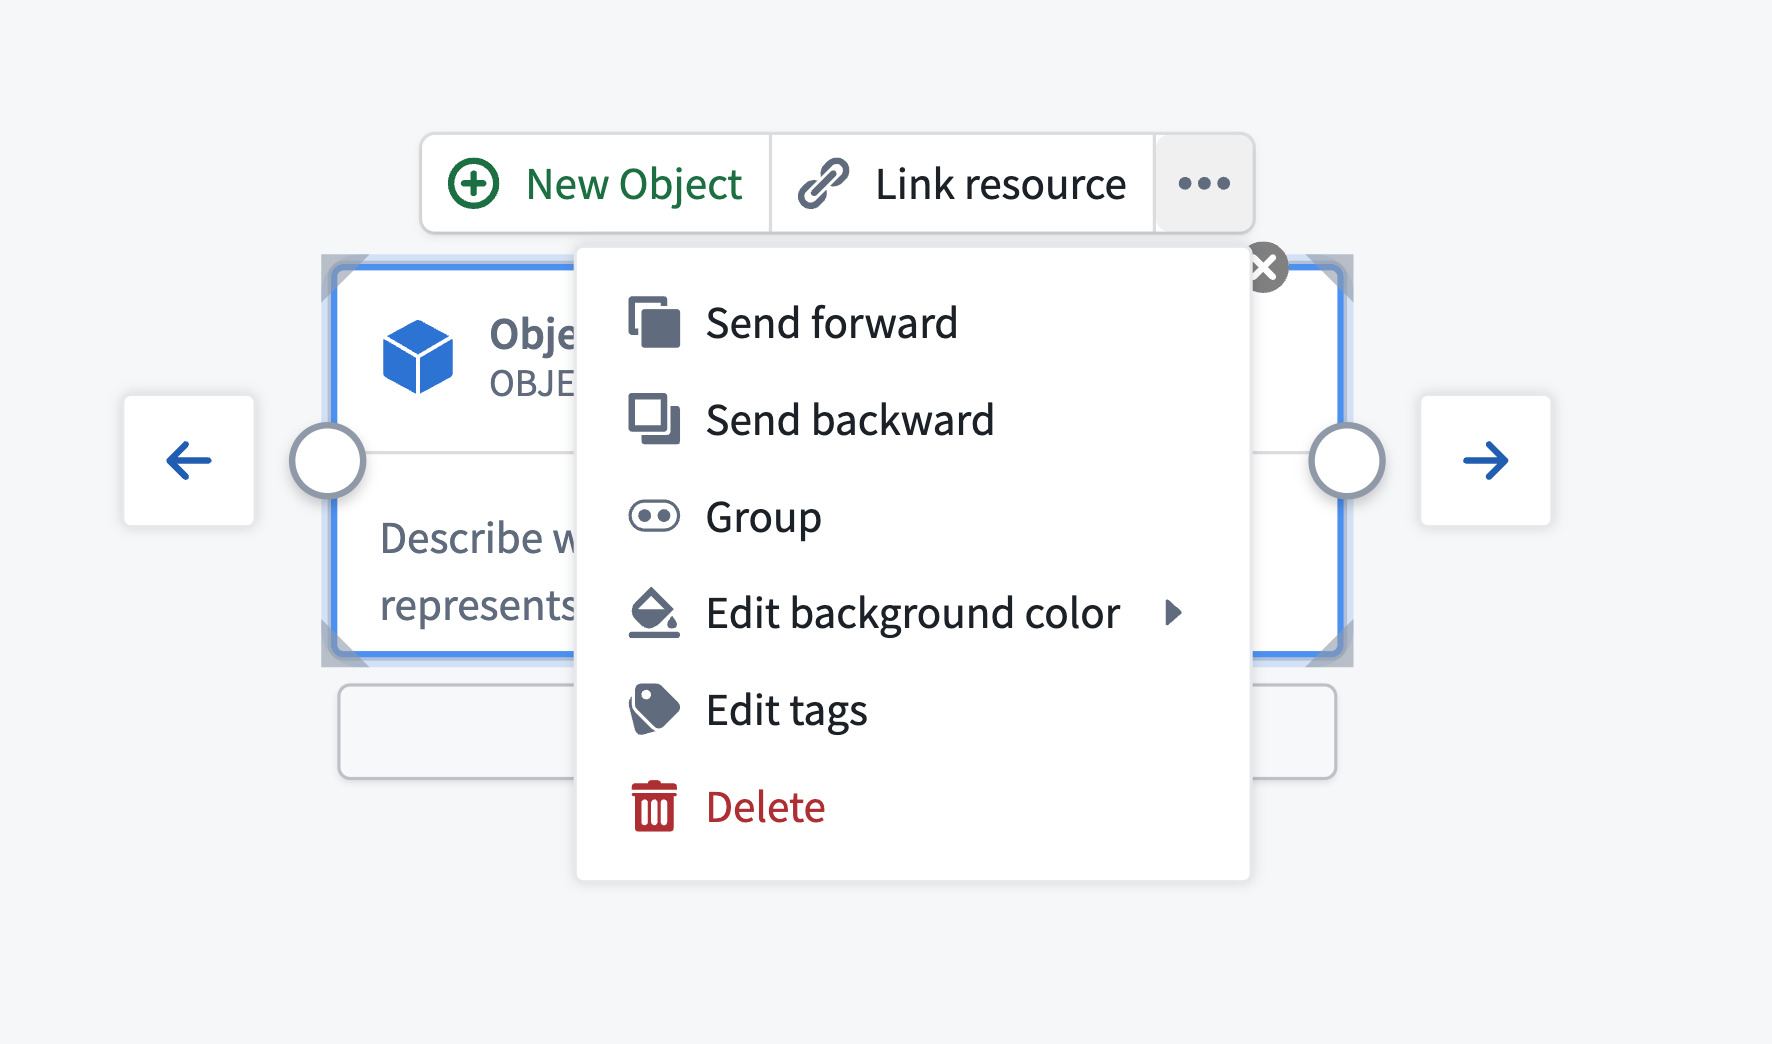The height and width of the screenshot is (1044, 1772).
Task: Choose Send forward from the menu
Action: click(x=912, y=323)
